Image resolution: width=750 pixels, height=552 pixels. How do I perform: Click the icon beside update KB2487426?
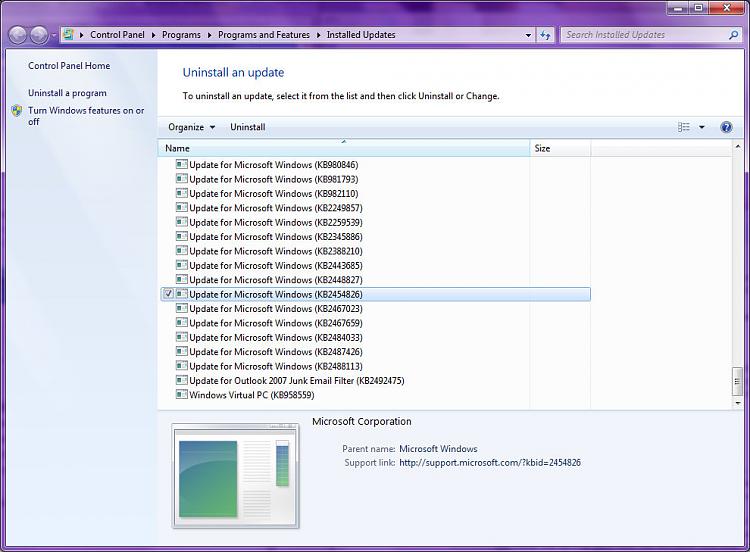(181, 352)
